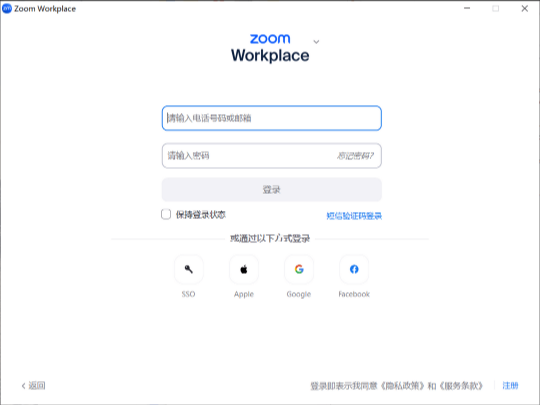Sign in with the Google icon

299,269
